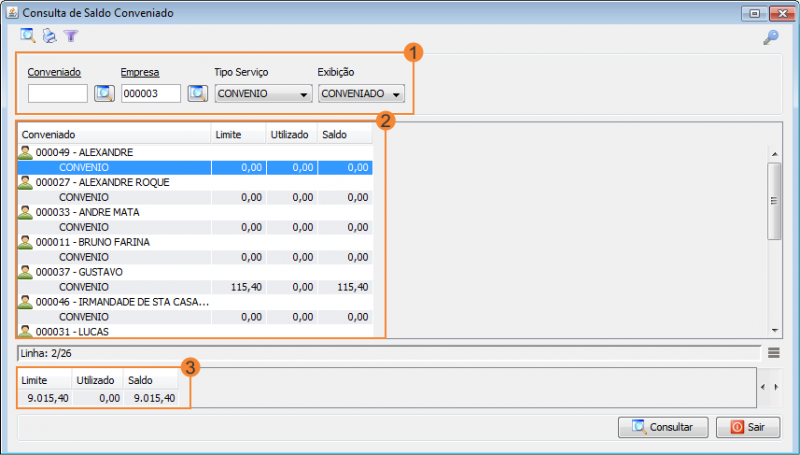The height and width of the screenshot is (455, 800).
Task: Click the vertical scrollbar down arrow of the list
Action: point(773,330)
